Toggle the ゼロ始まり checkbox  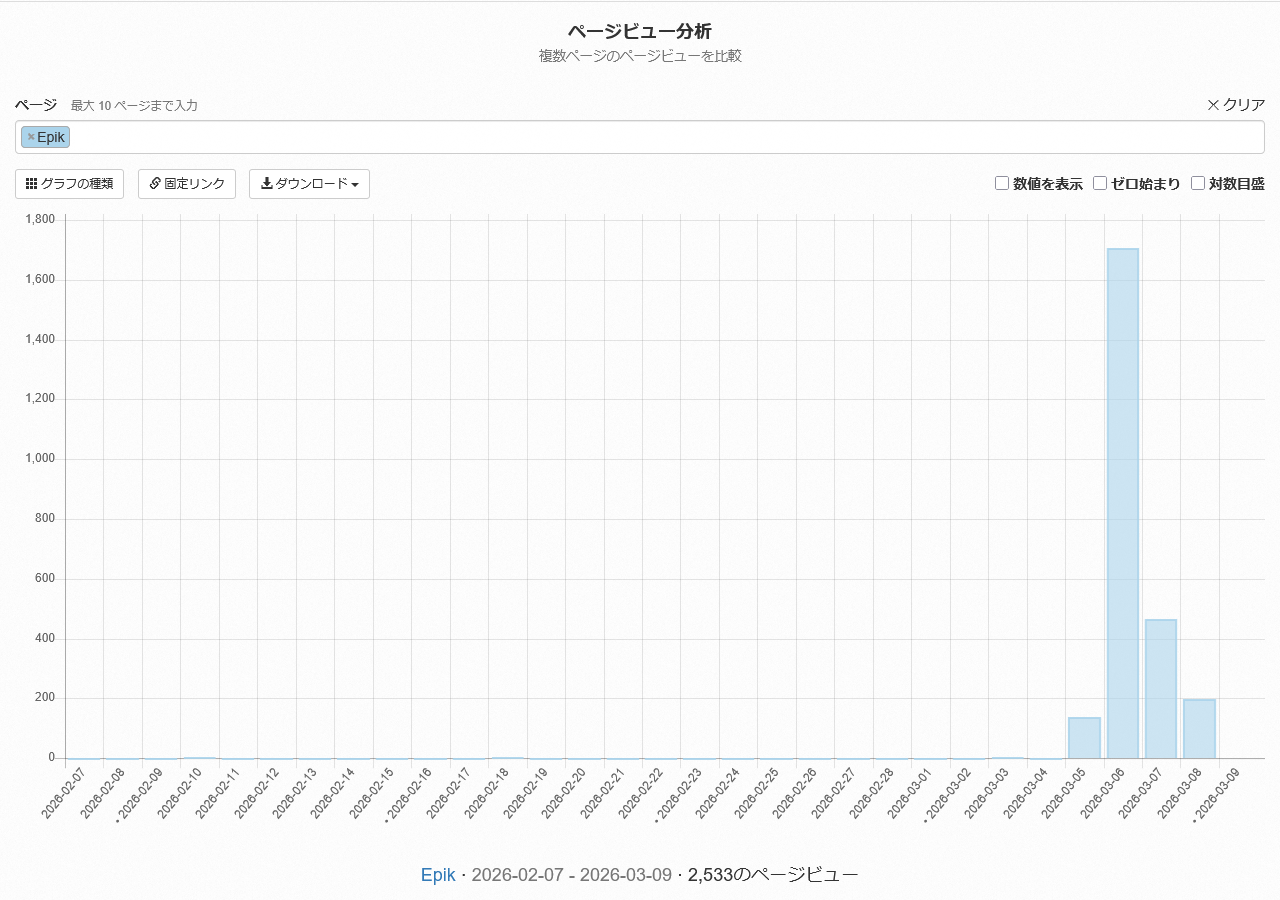(x=1100, y=183)
